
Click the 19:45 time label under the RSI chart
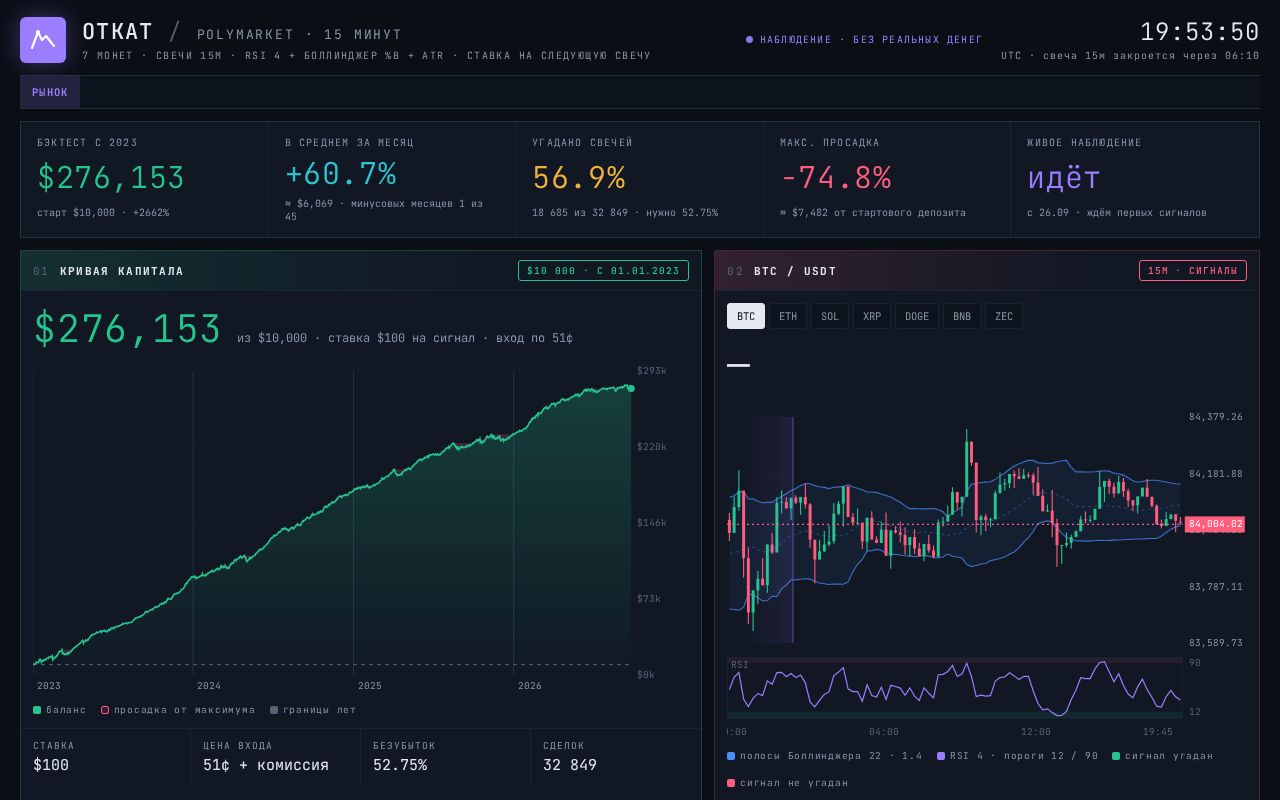coord(1158,732)
